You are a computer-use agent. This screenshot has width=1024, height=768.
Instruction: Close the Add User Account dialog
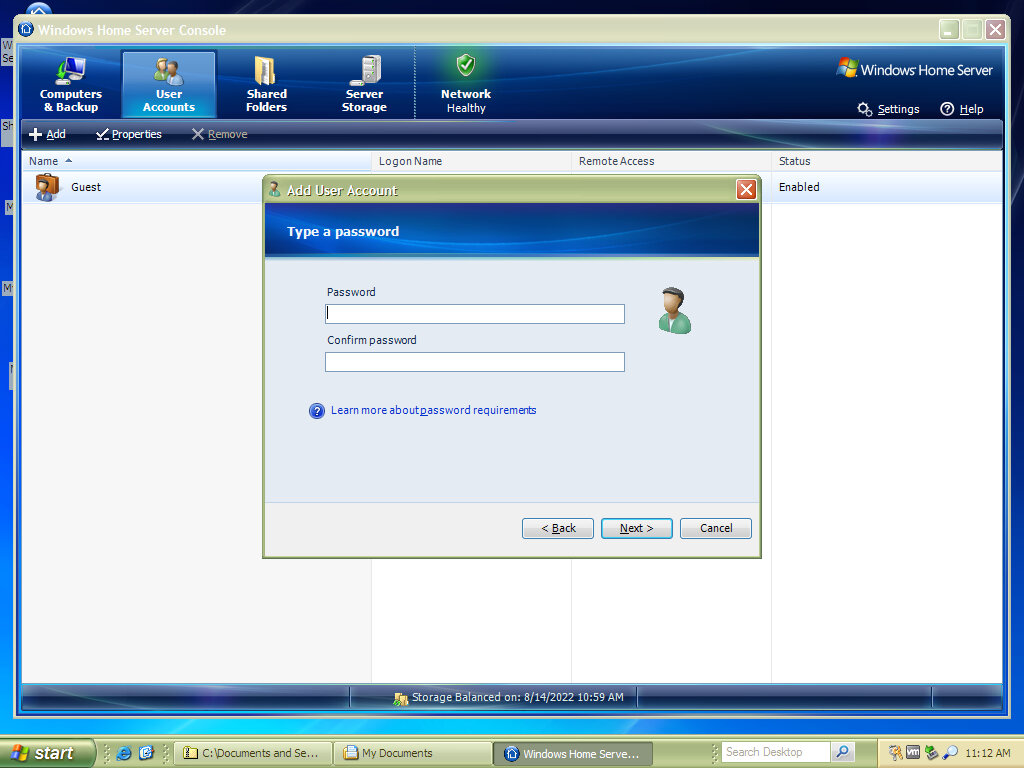click(746, 190)
